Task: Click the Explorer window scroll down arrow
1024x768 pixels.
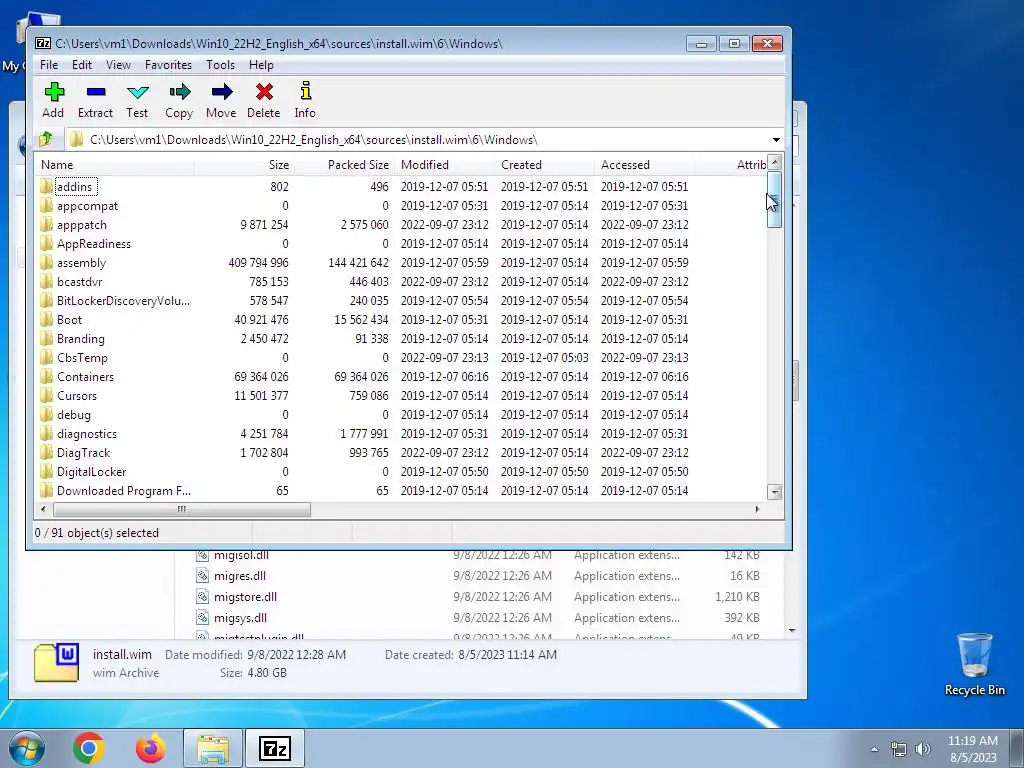Action: coord(792,631)
